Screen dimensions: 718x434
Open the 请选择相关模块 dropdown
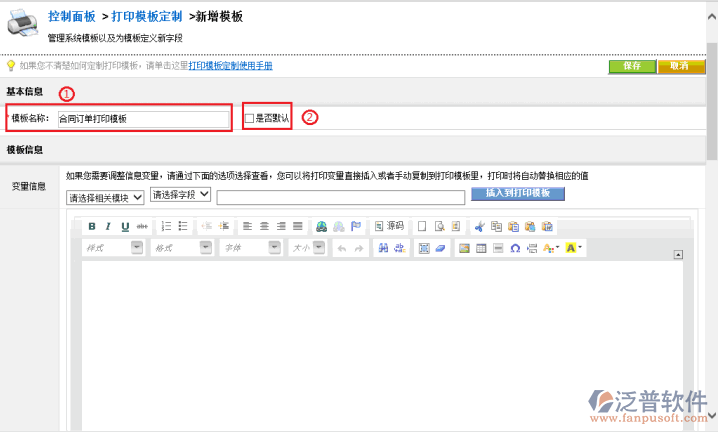pos(105,197)
